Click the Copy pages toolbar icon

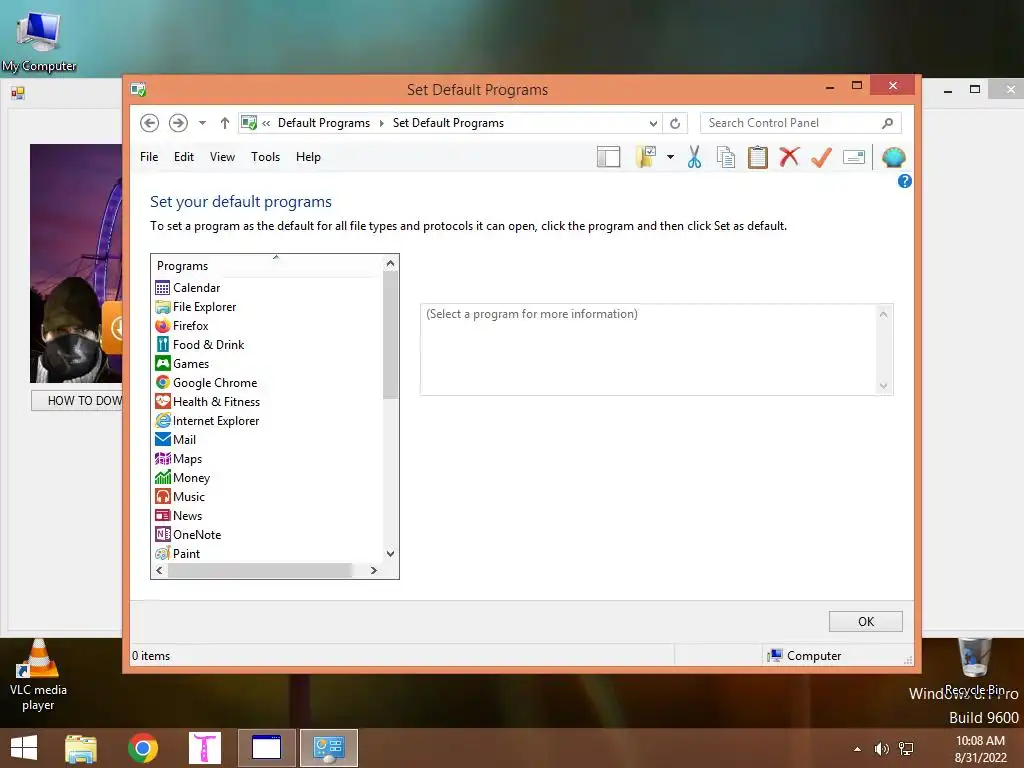pos(726,157)
